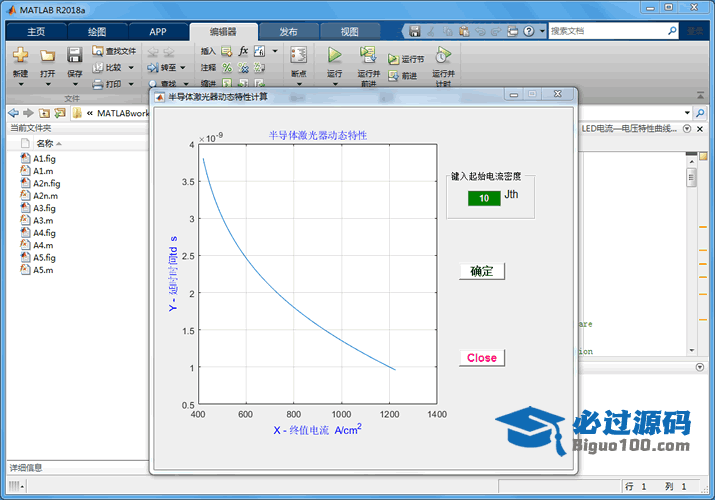715x500 pixels.
Task: Click the Advance (前进) icon
Action: coord(393,76)
